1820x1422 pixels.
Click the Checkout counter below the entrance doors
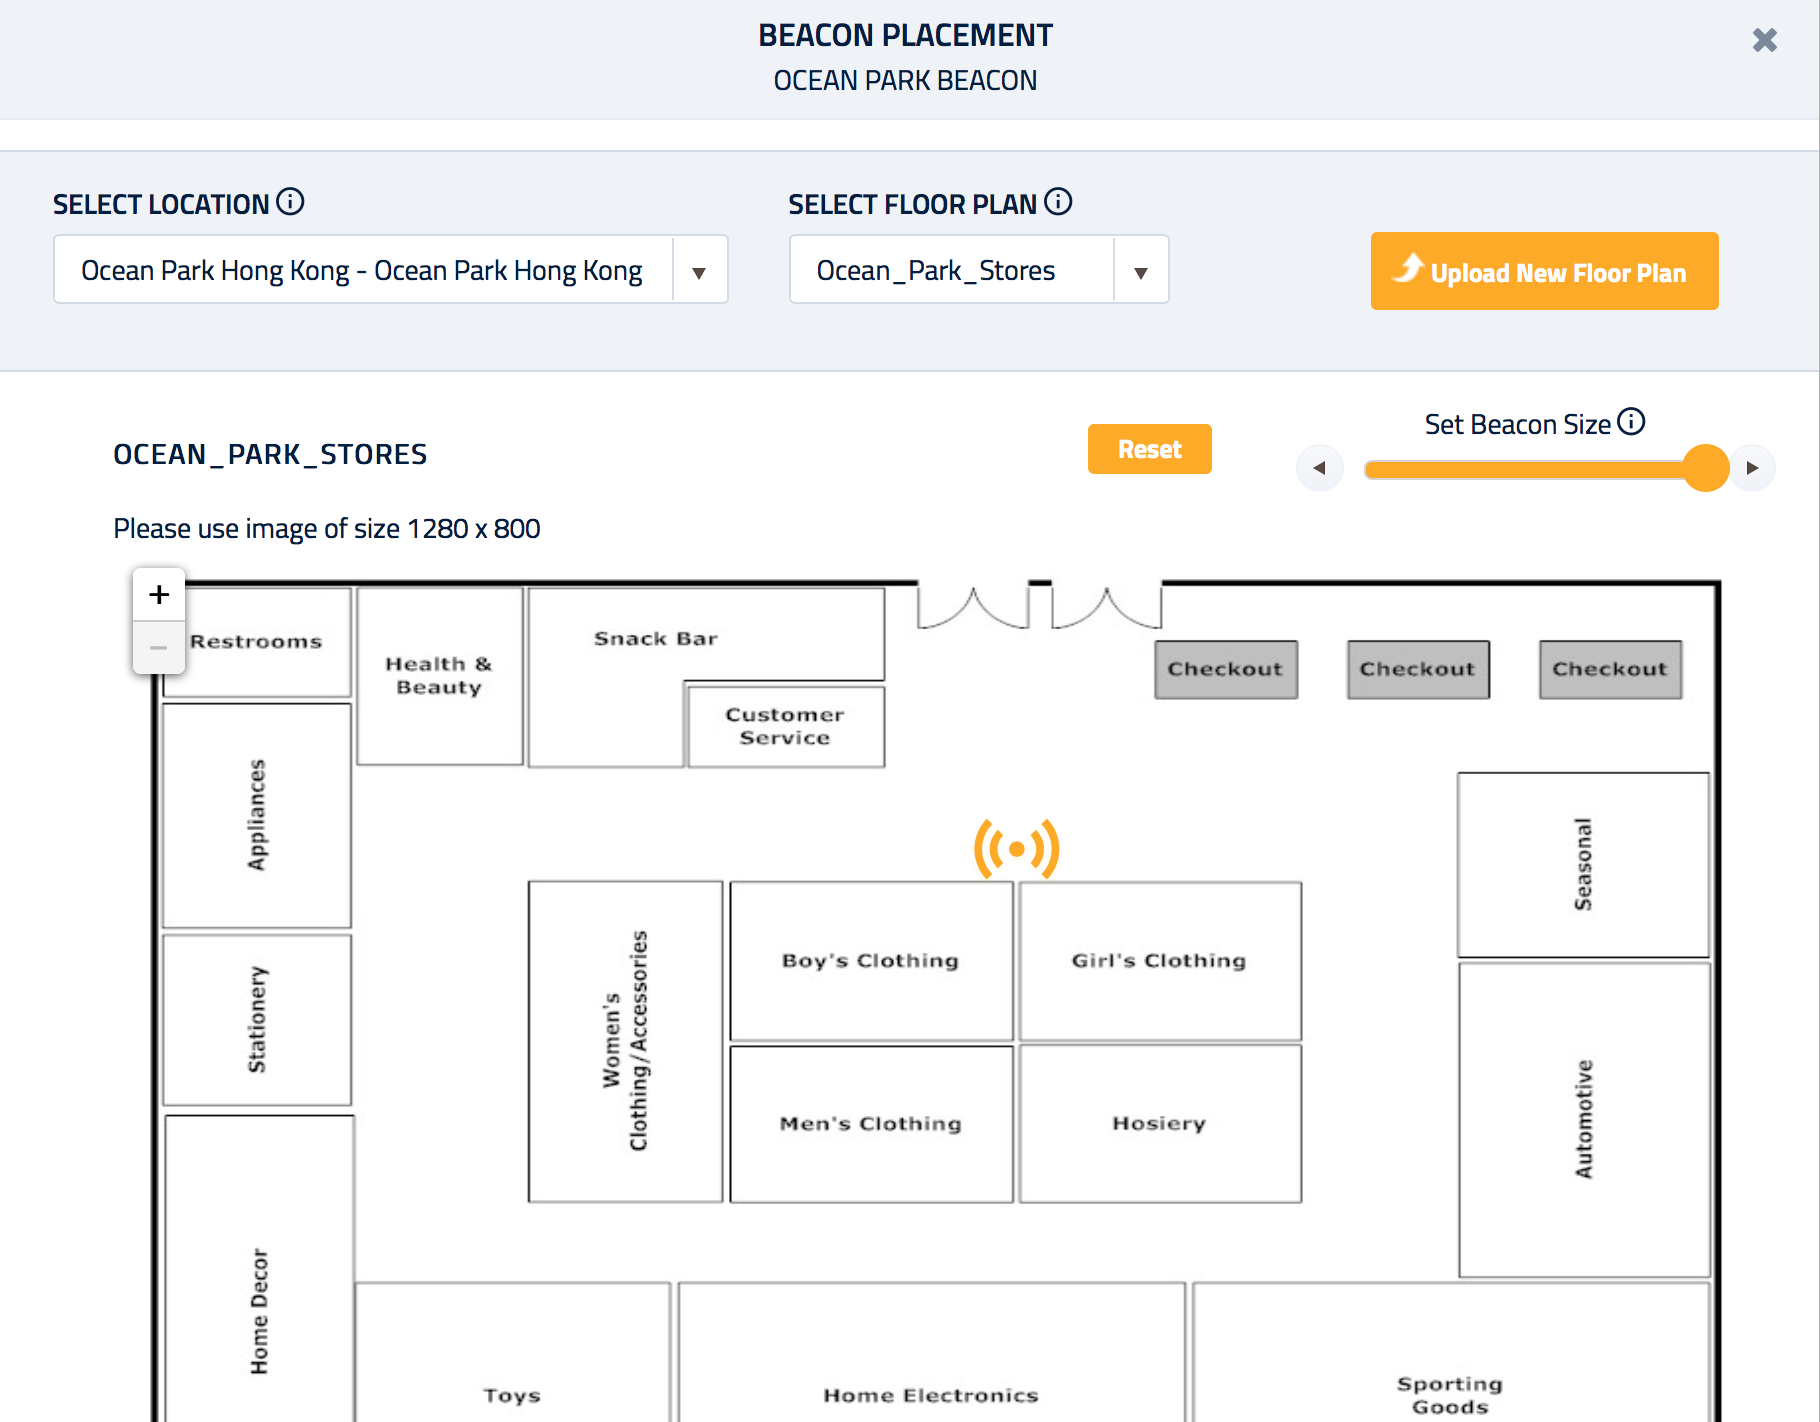click(x=1225, y=669)
